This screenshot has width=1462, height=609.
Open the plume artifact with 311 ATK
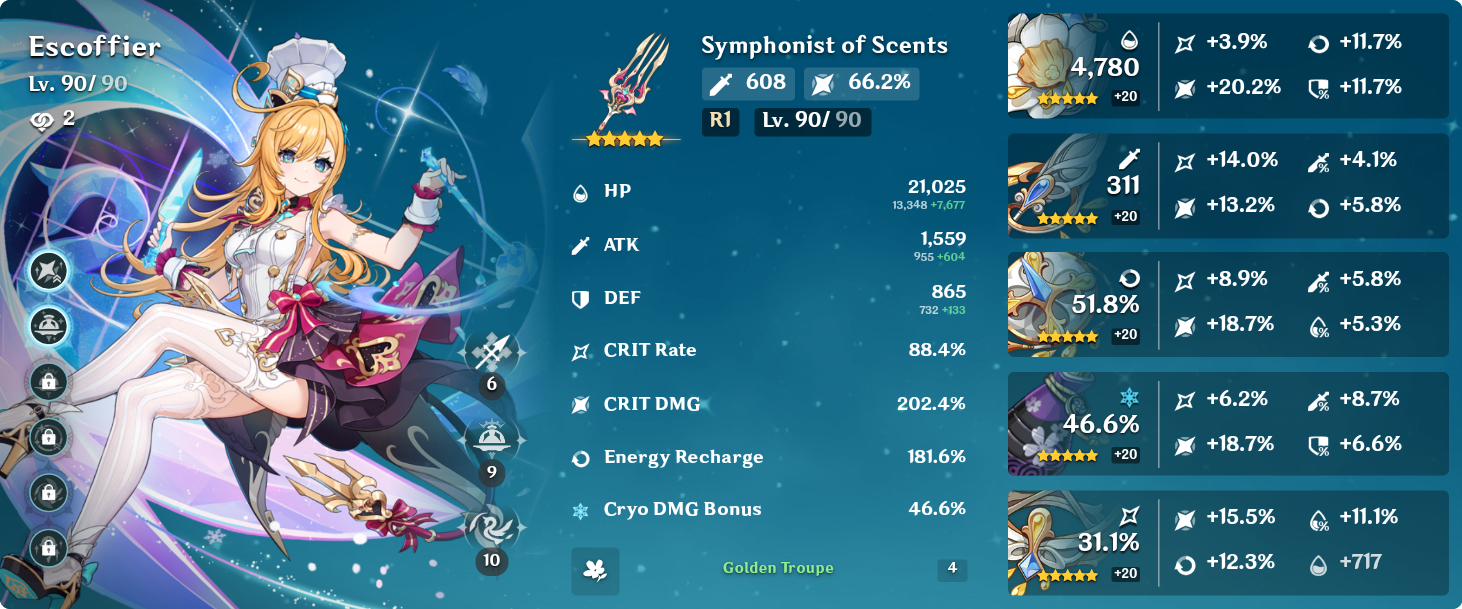(x=1228, y=185)
